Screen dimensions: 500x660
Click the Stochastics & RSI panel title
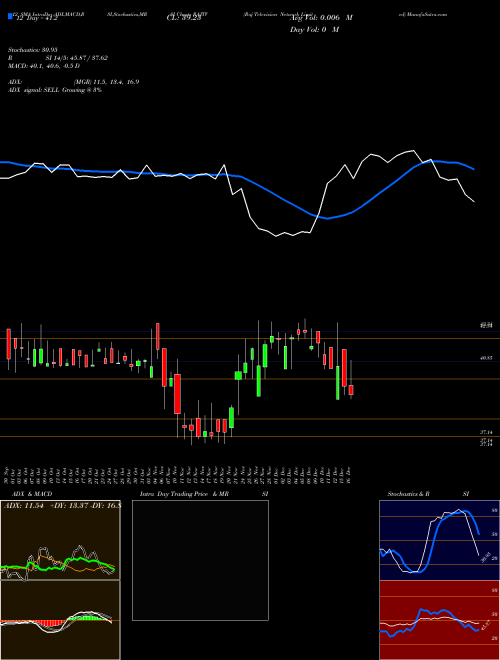point(428,494)
